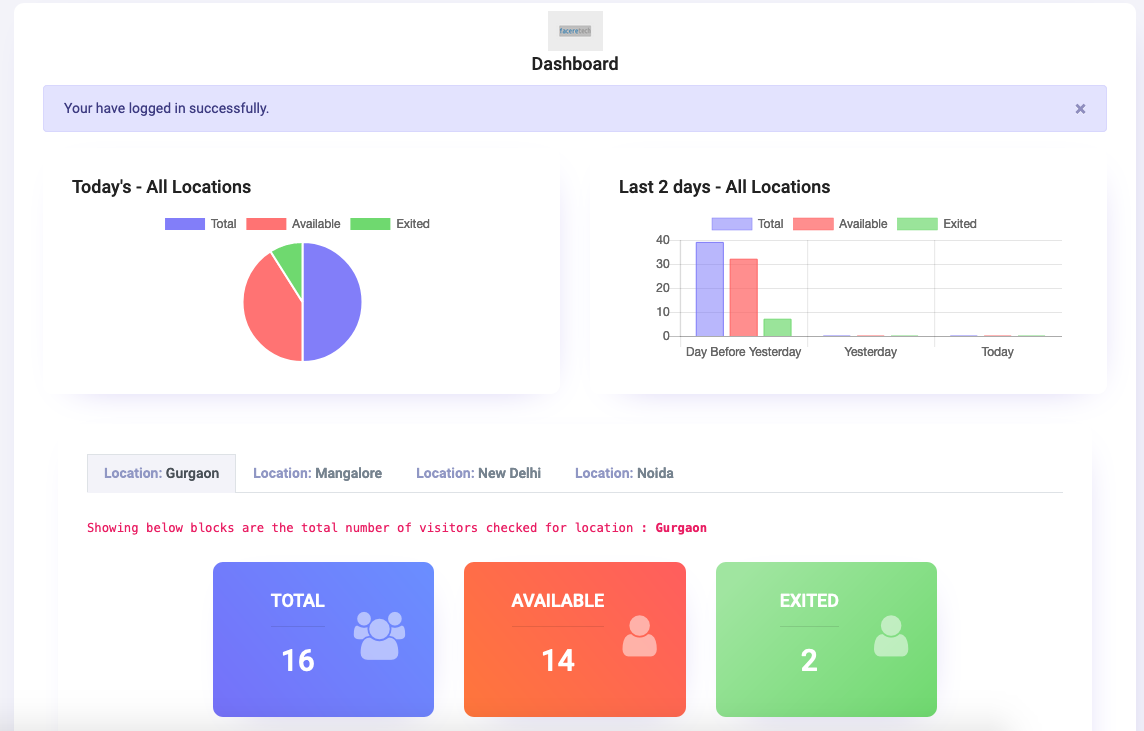Select the Location: Gurgaon tab

160,472
